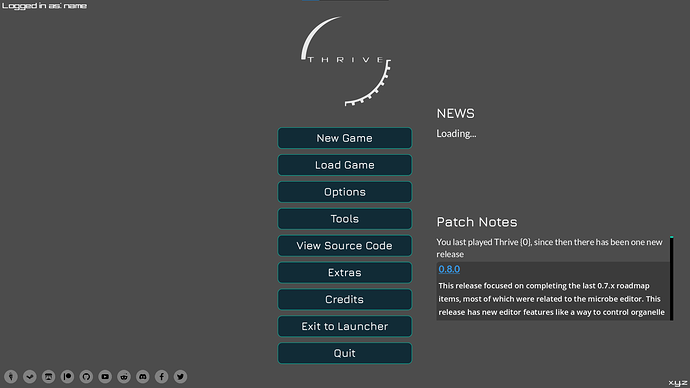Open the Load Game menu

click(345, 165)
